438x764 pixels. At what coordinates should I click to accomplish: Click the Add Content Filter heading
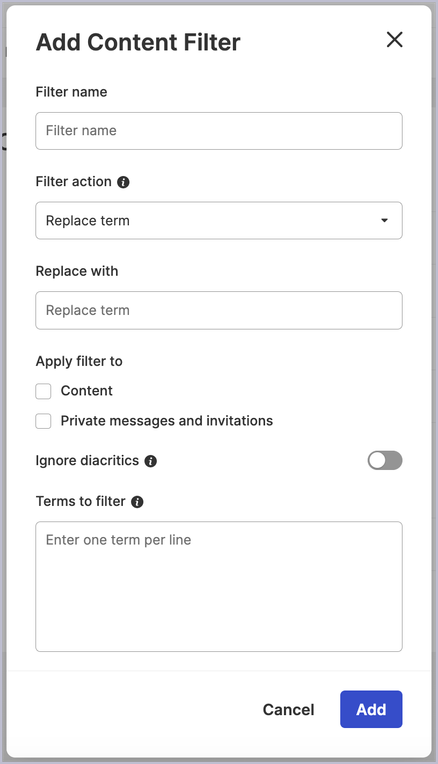[x=138, y=42]
